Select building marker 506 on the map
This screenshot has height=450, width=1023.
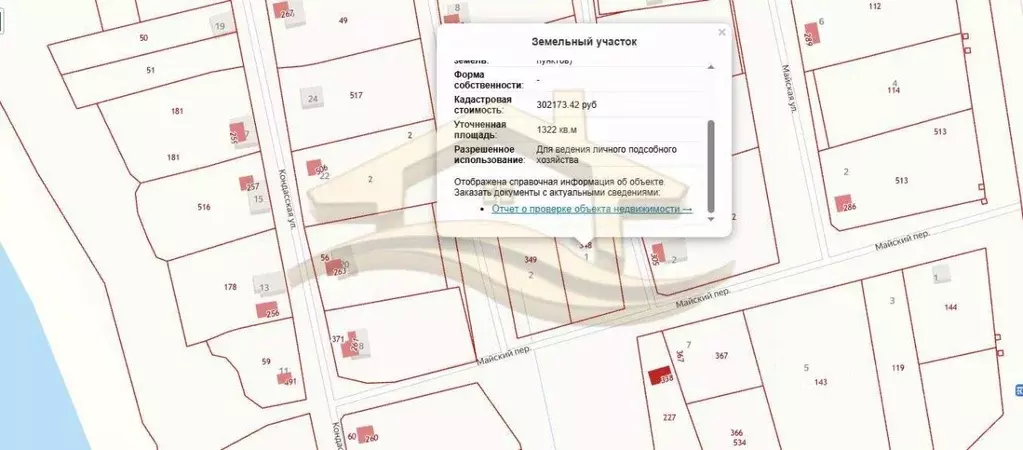point(315,168)
